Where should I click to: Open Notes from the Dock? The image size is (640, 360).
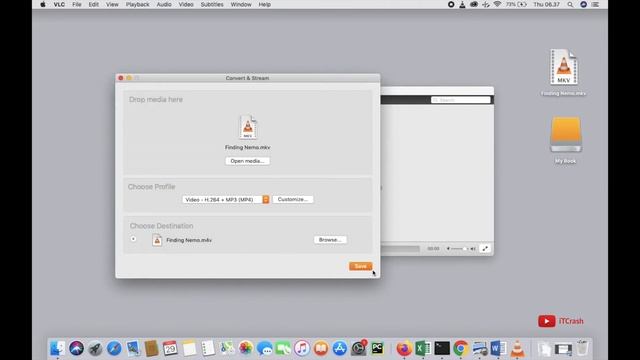pos(189,348)
